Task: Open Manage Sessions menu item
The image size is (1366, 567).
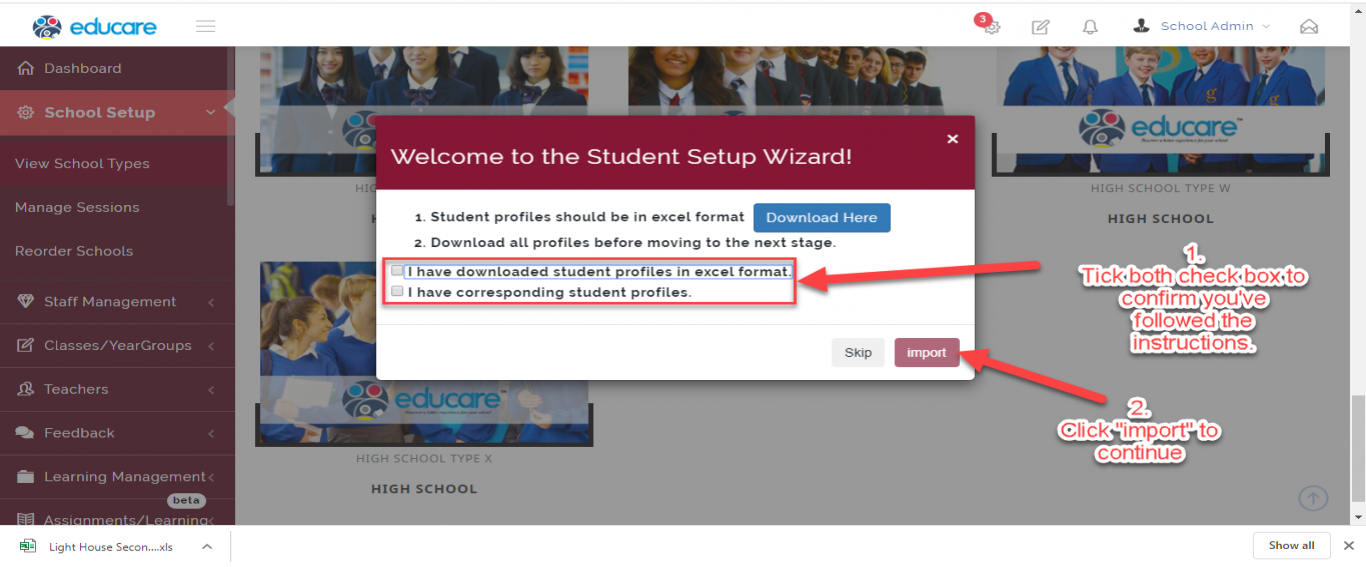Action: pos(77,207)
